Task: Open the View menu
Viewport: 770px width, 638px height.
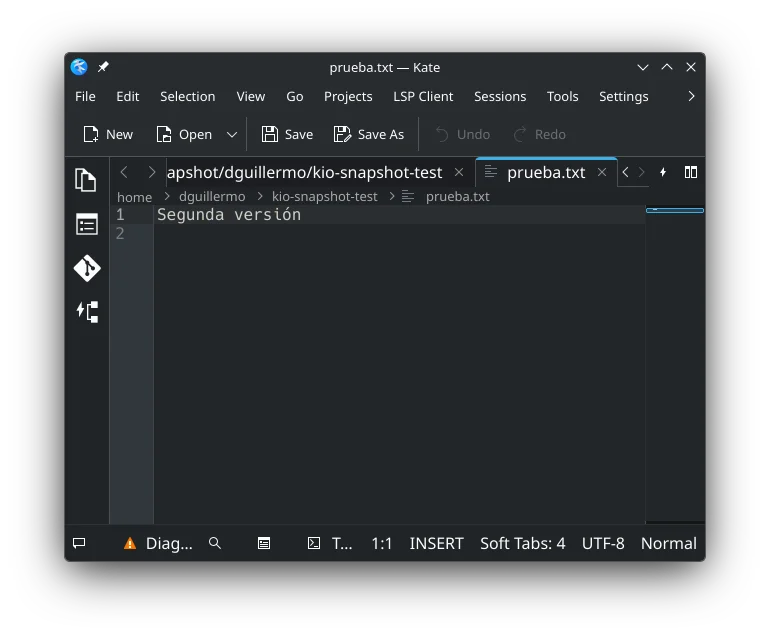Action: (x=250, y=96)
